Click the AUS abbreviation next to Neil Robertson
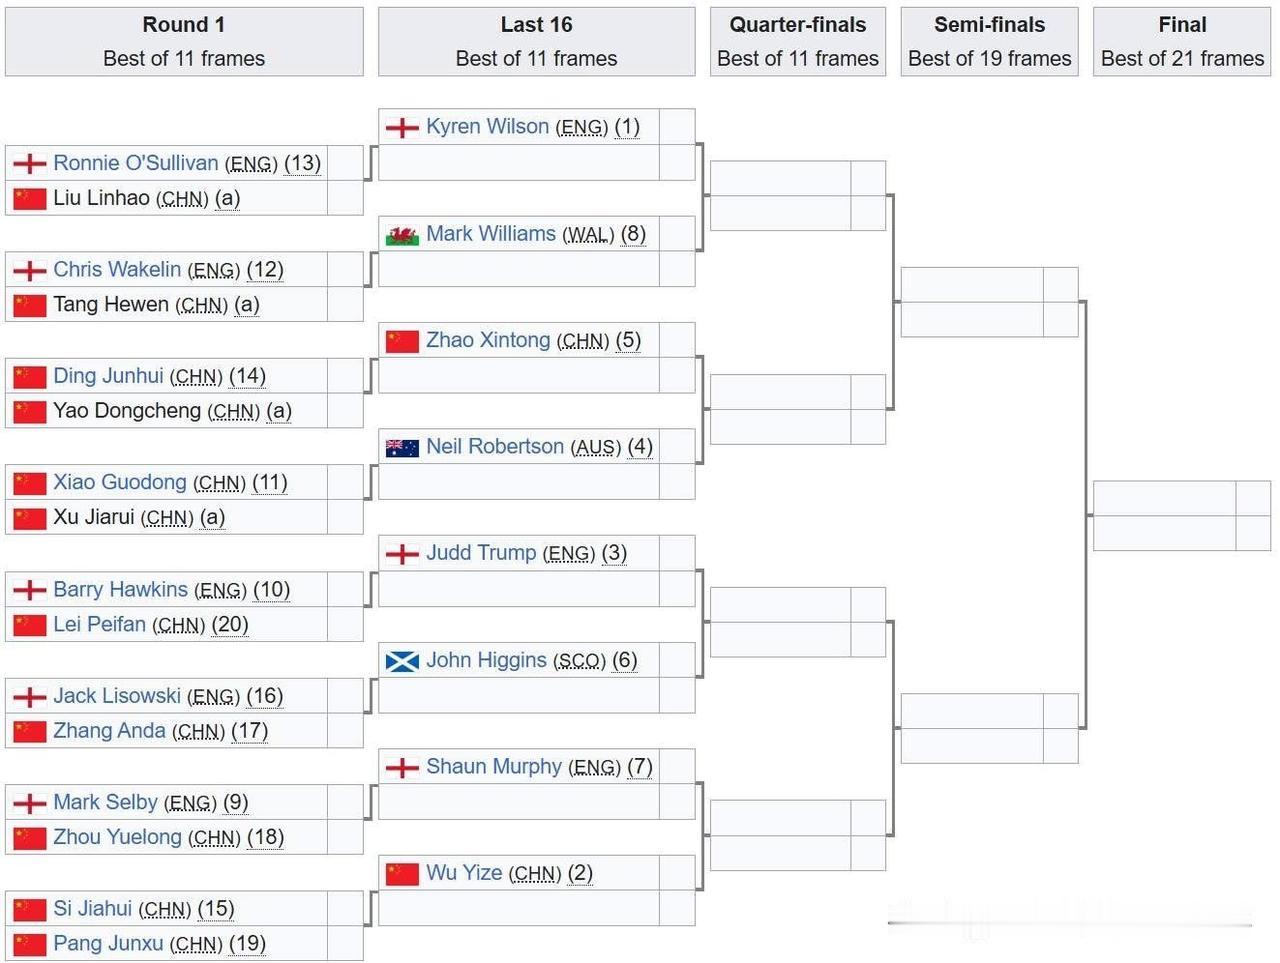This screenshot has width=1280, height=963. coord(596,447)
